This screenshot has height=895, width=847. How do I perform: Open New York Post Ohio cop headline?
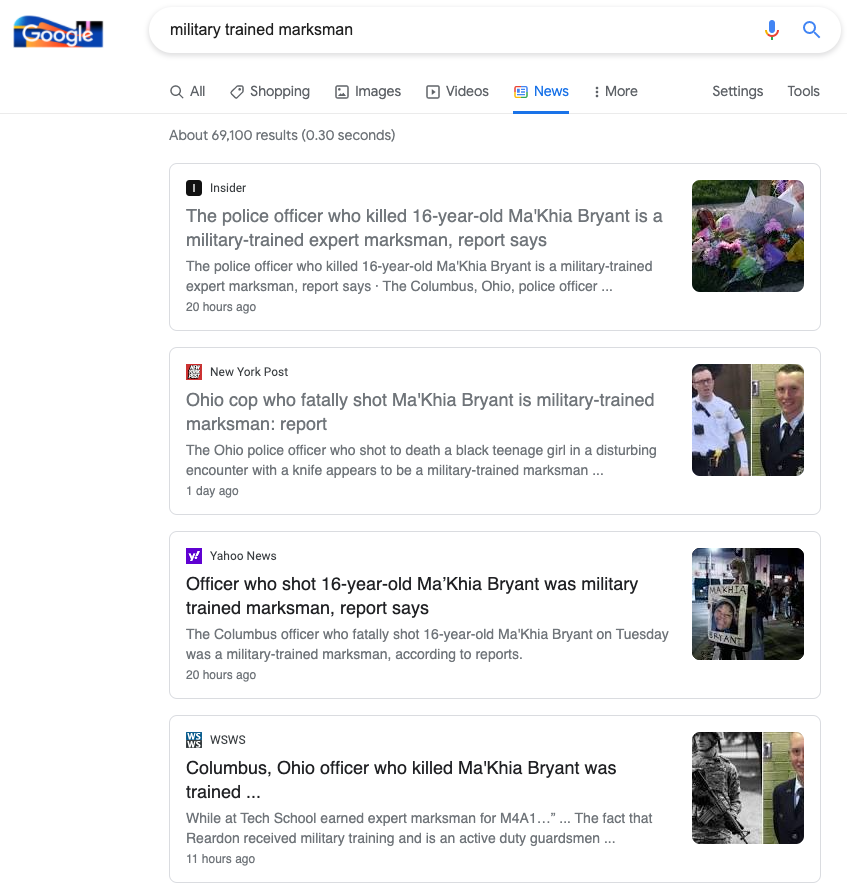tap(420, 412)
